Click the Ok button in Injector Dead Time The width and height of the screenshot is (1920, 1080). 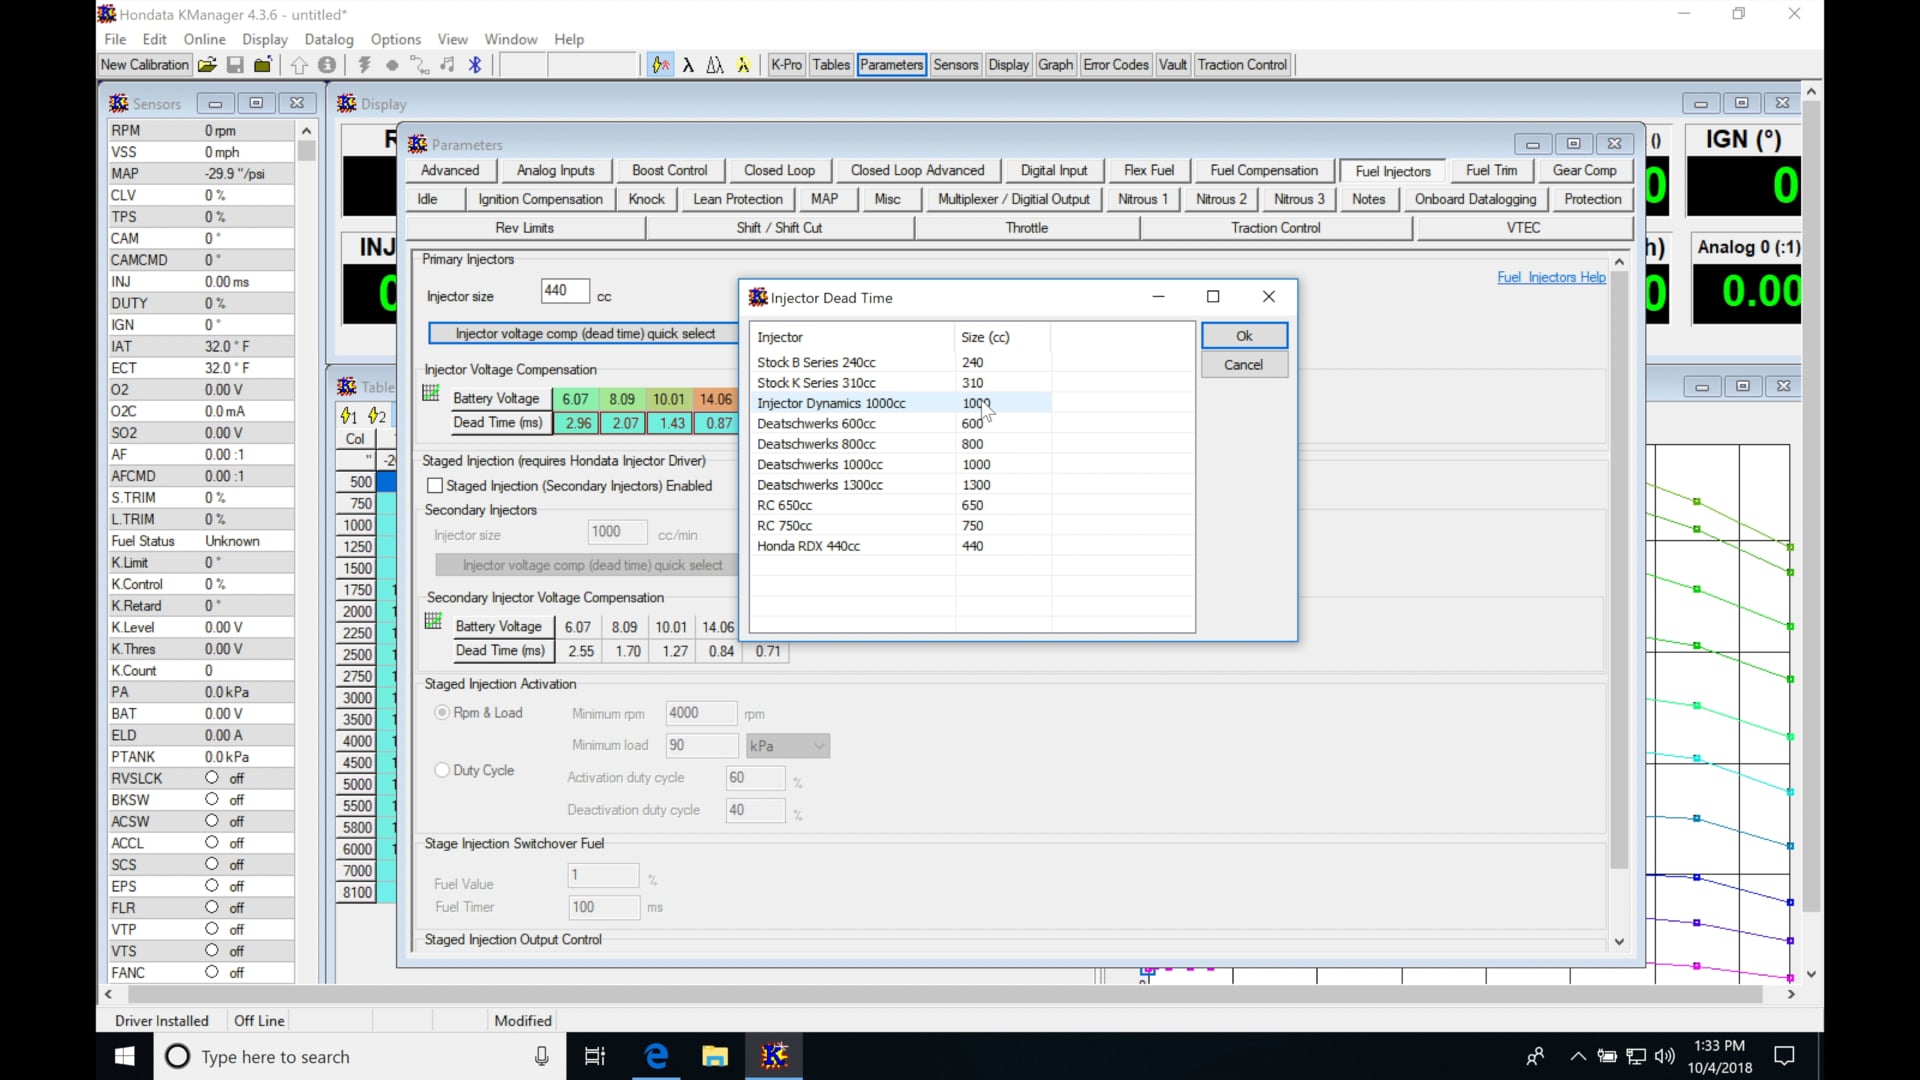1243,335
